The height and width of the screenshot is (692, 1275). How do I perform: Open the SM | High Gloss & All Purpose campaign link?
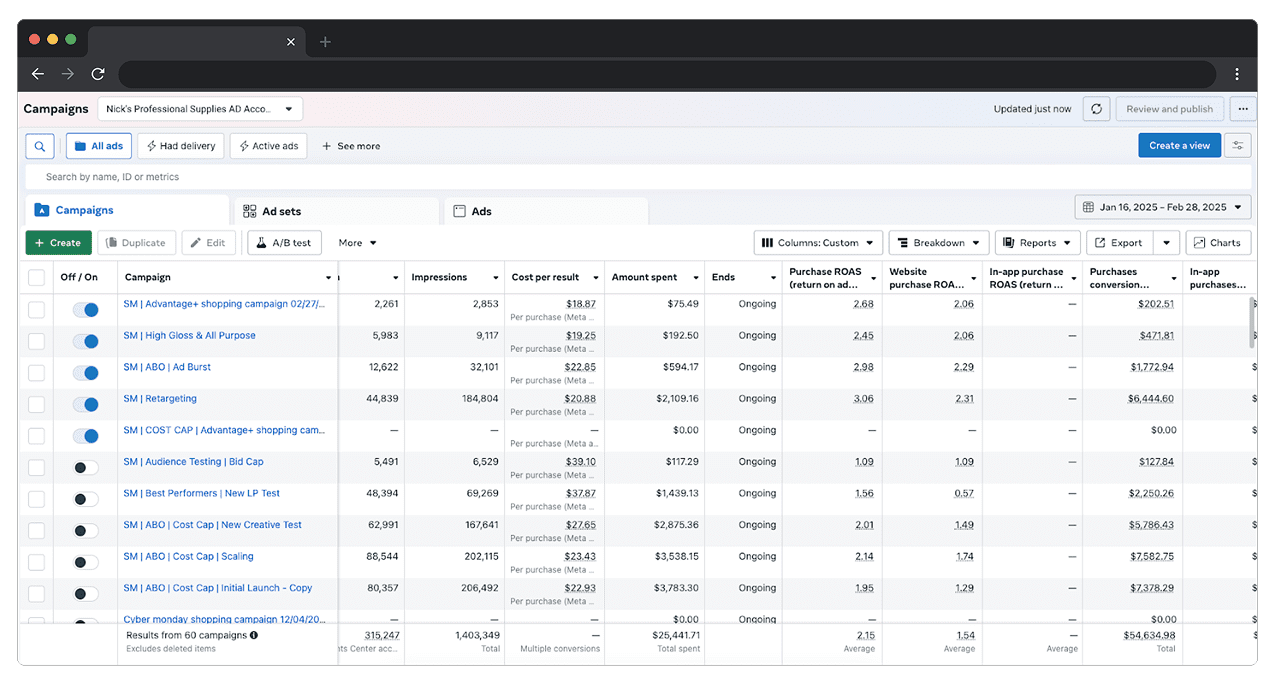click(189, 336)
